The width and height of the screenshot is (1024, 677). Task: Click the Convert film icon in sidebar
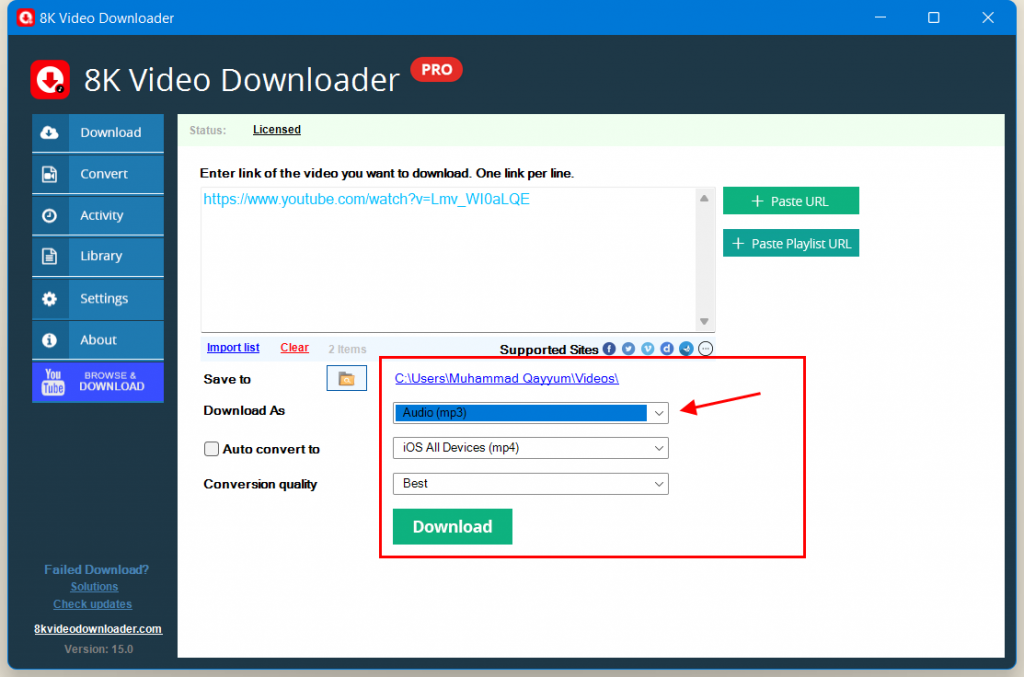[x=50, y=174]
